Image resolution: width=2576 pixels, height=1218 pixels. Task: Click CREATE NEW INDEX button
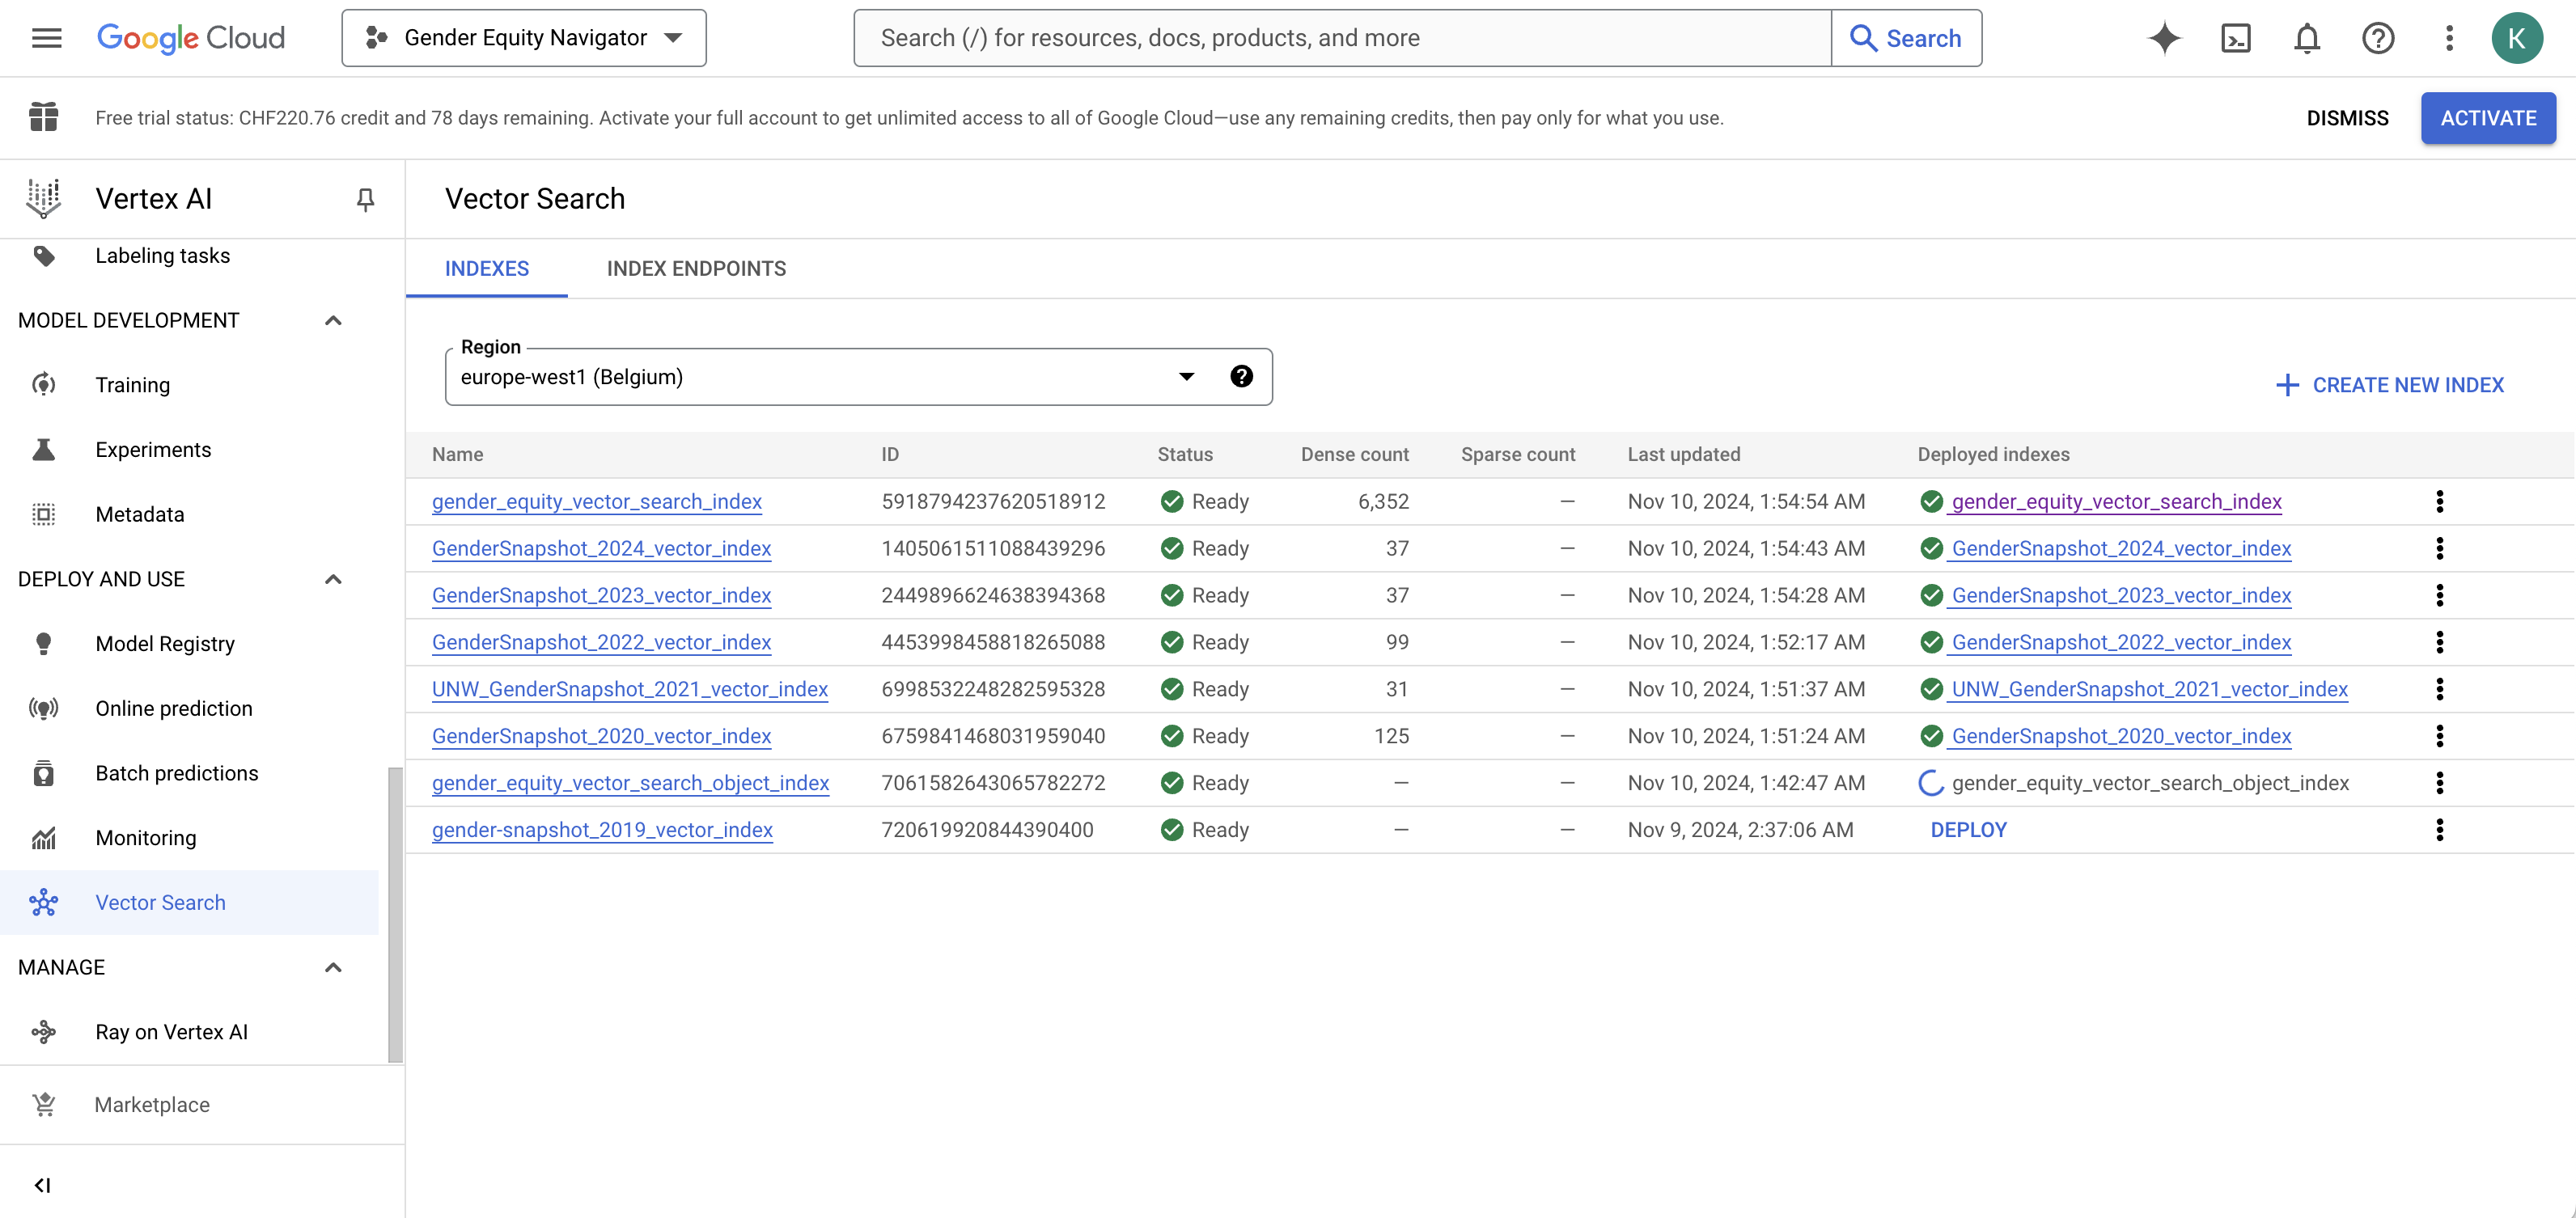(2389, 385)
